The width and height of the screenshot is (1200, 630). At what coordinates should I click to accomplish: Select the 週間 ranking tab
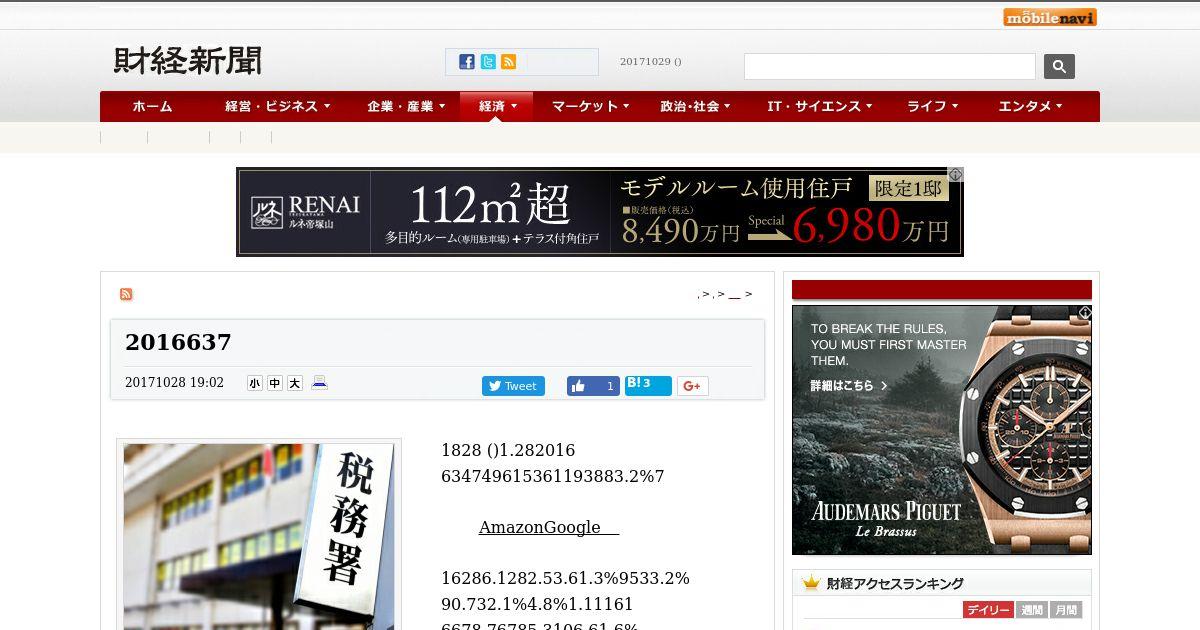point(1032,610)
